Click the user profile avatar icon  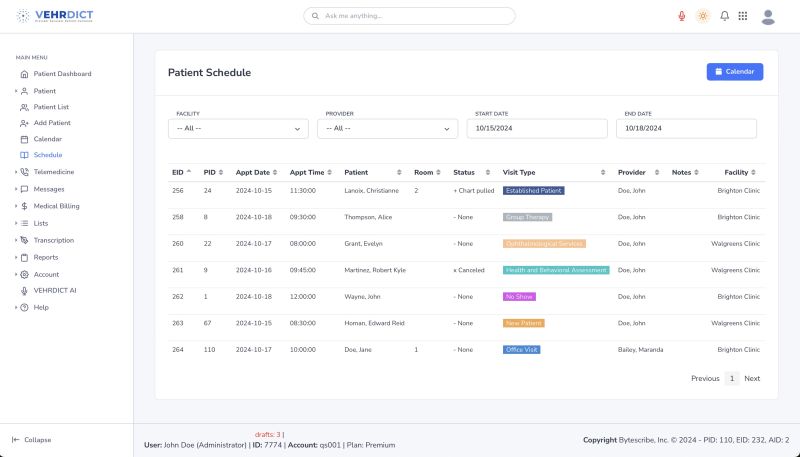pos(768,16)
